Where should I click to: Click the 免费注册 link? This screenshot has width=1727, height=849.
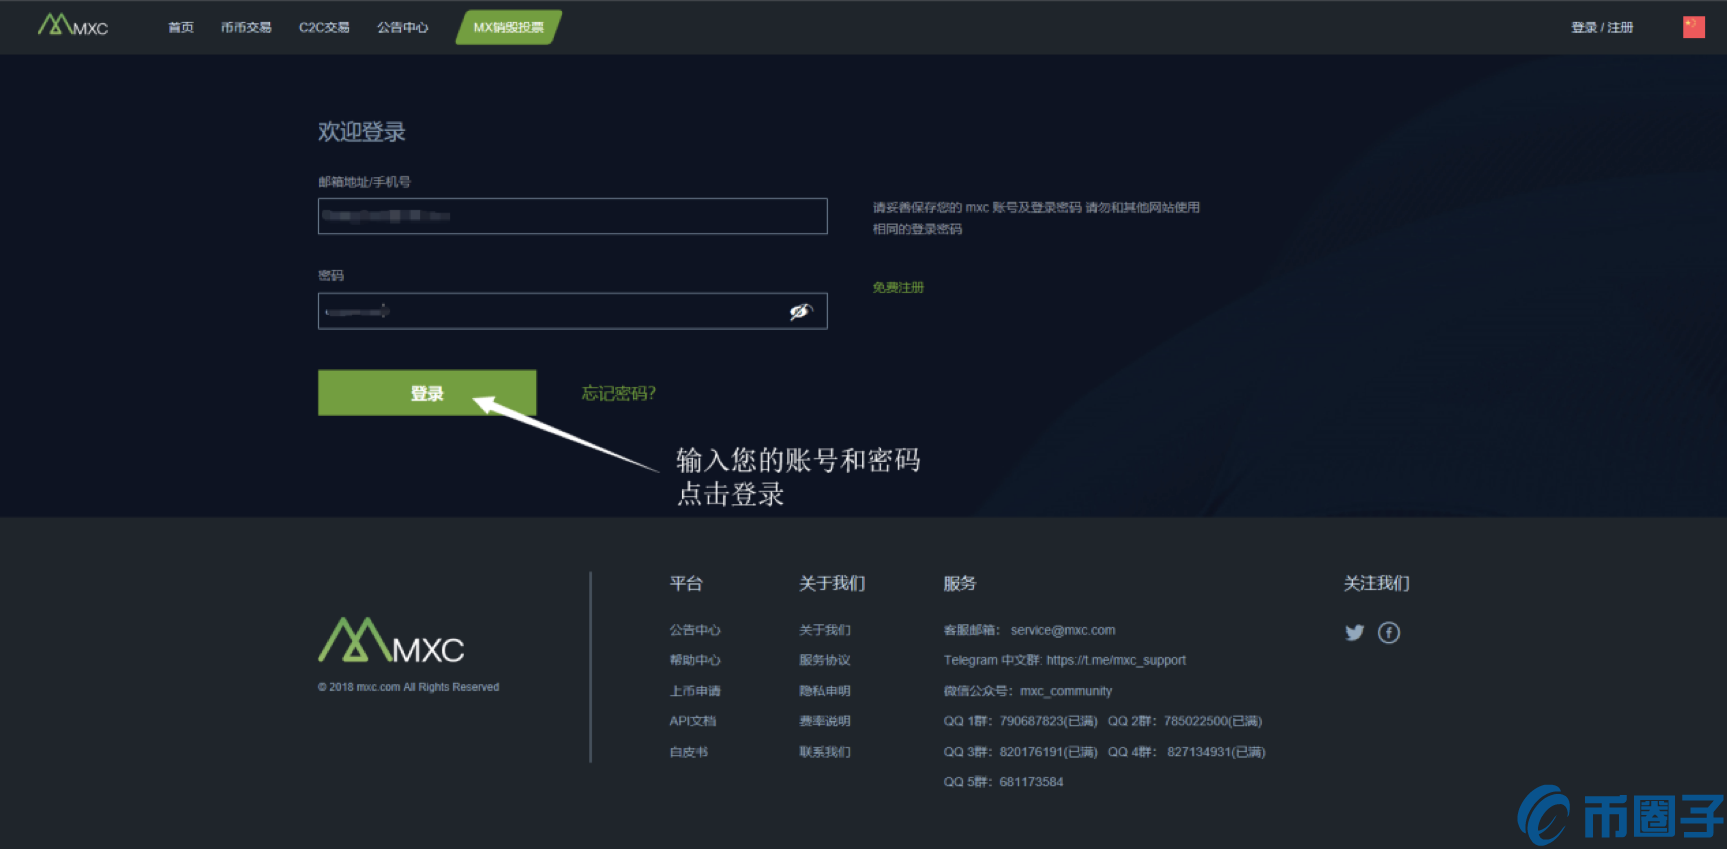(898, 288)
